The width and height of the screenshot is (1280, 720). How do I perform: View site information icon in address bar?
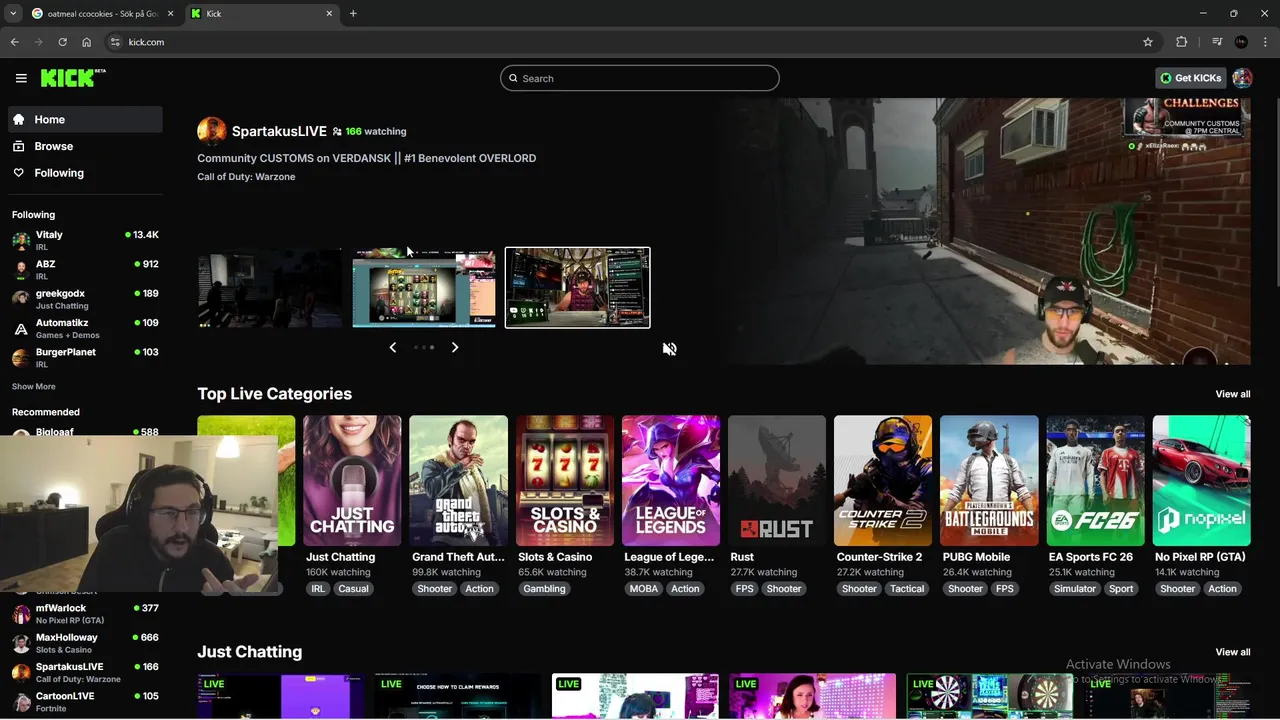pos(115,42)
